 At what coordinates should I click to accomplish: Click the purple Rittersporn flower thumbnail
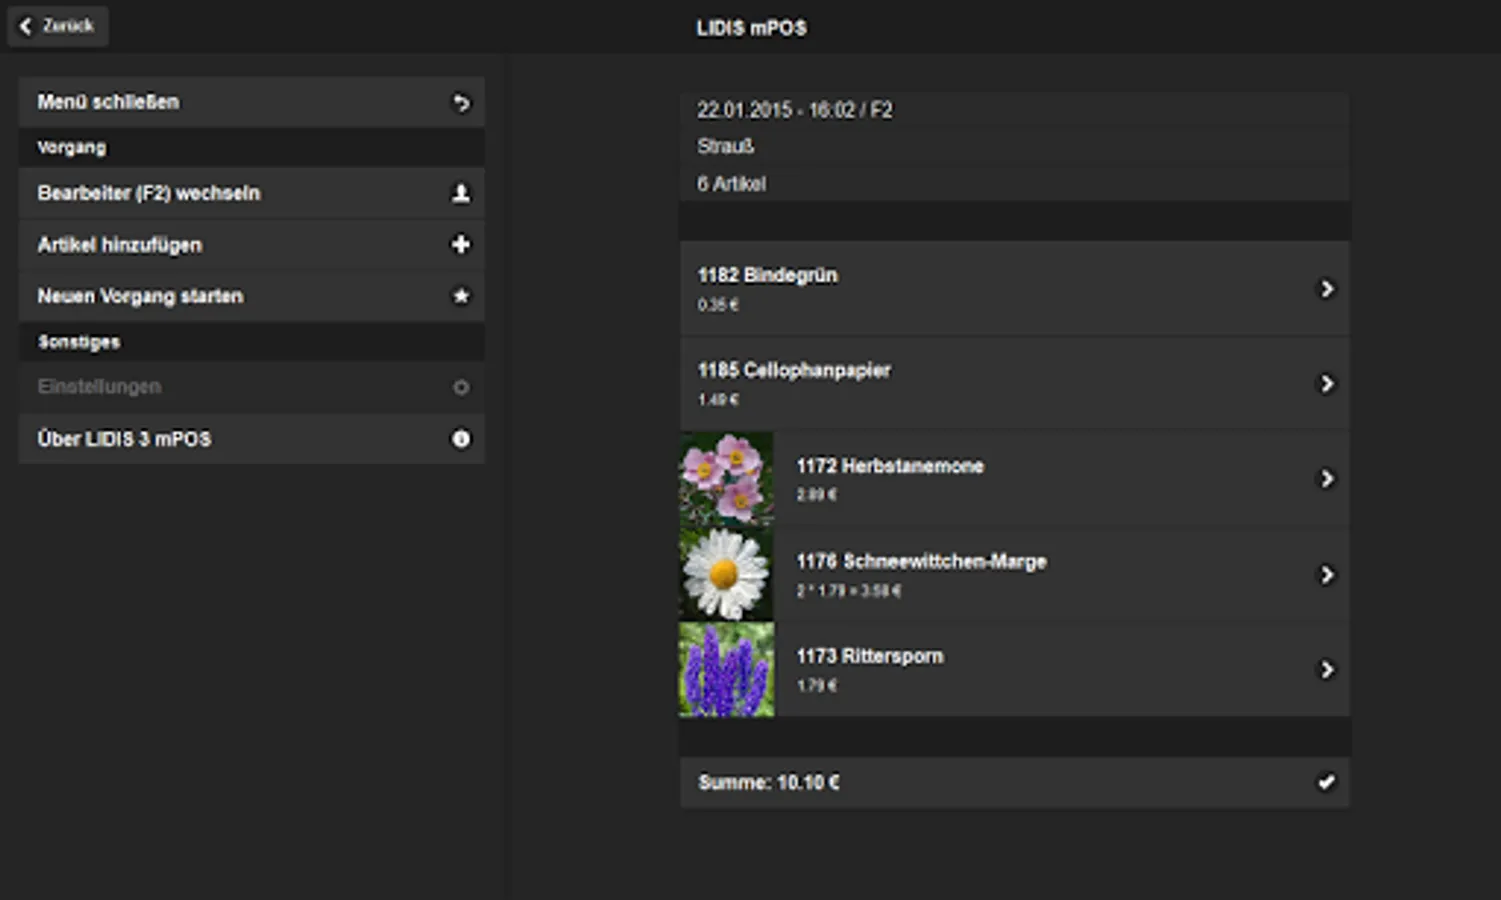coord(727,670)
